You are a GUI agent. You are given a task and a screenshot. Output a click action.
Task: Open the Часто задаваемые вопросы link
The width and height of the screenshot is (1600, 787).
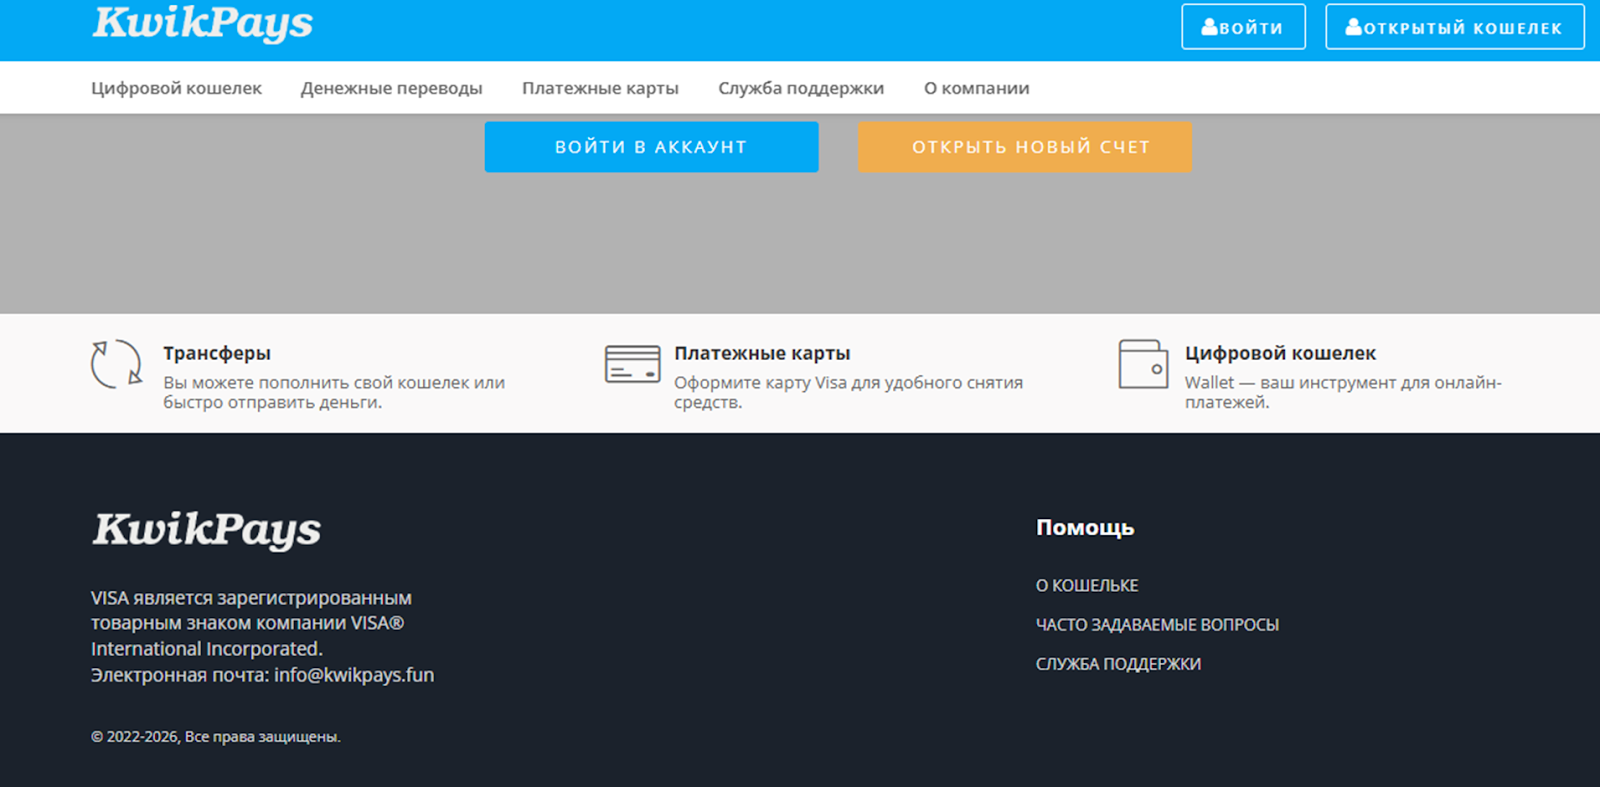(x=1158, y=625)
